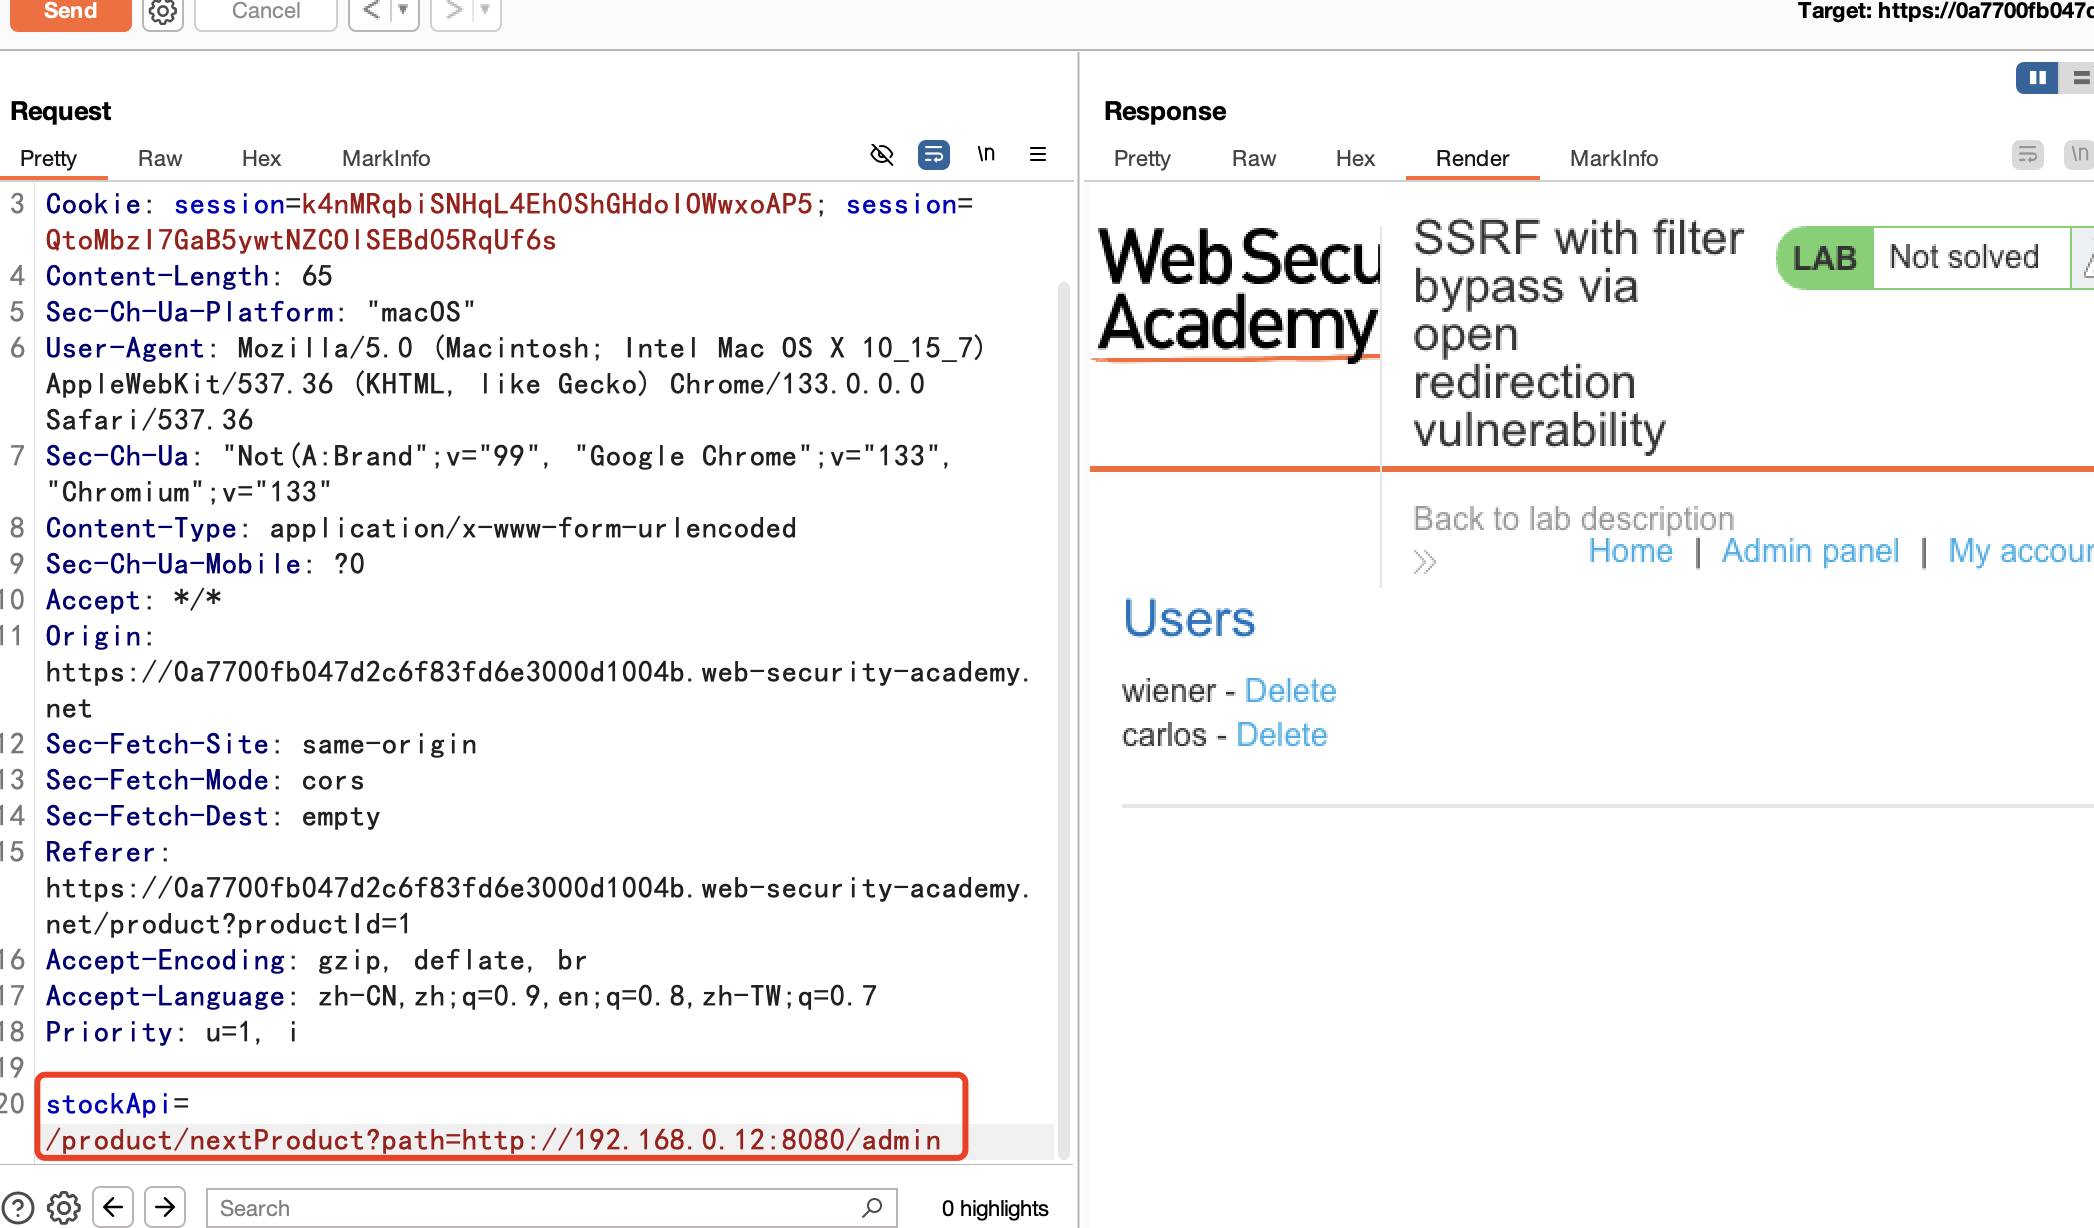2094x1228 pixels.
Task: Switch Response view to Pretty tab
Action: click(x=1141, y=158)
